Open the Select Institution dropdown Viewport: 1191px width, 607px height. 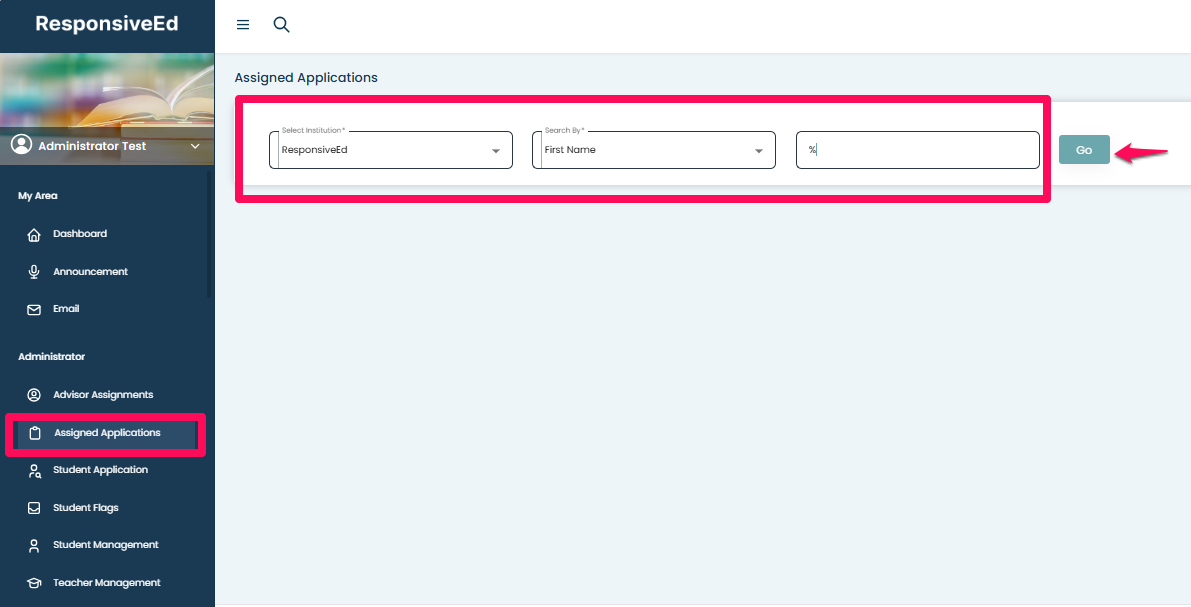(x=391, y=150)
